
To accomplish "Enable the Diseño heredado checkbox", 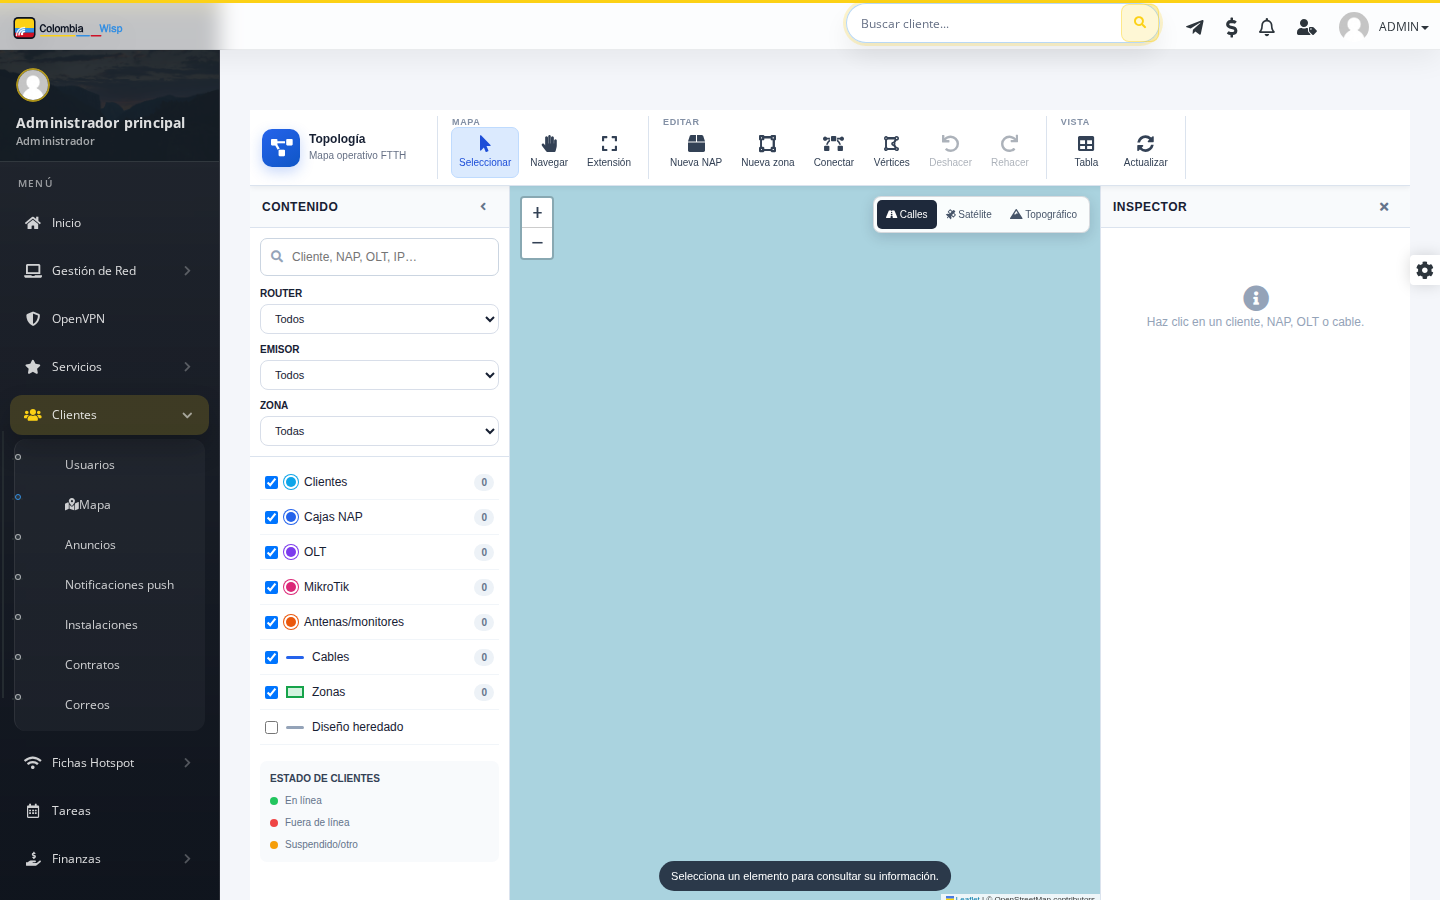I will 271,727.
